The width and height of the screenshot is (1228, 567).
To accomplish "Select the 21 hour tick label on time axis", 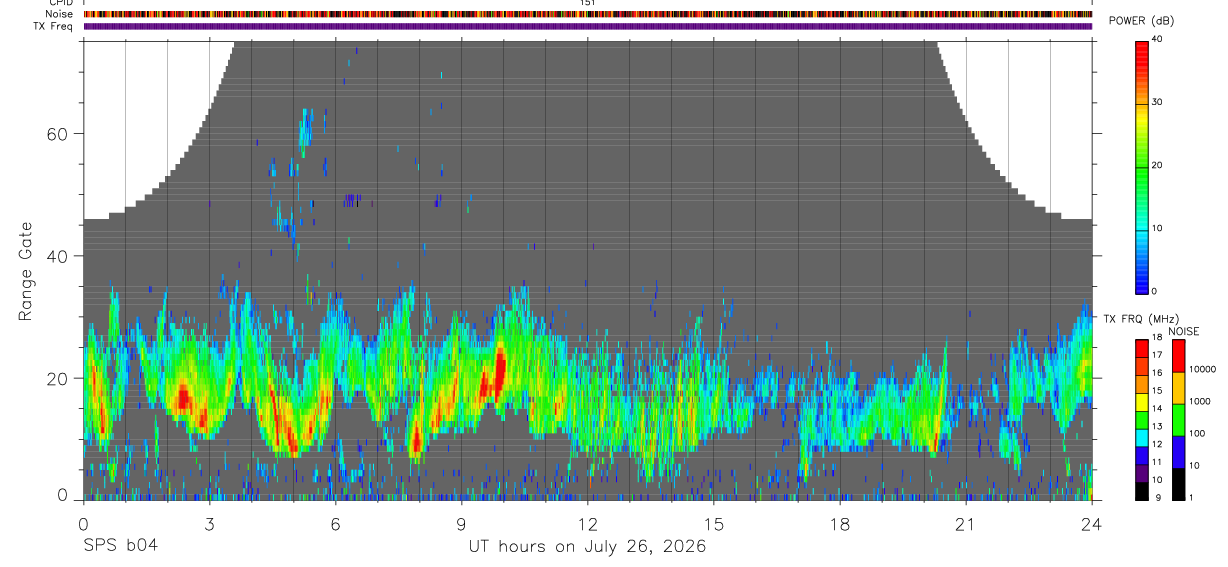I will point(966,523).
